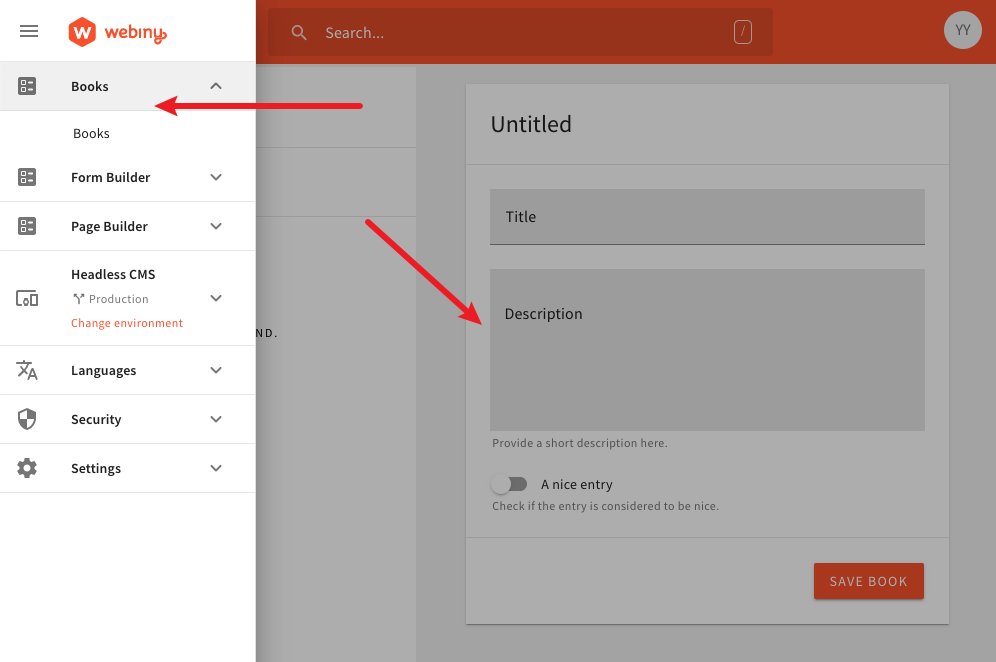Open the YY user avatar menu
This screenshot has height=662, width=996.
[x=962, y=30]
